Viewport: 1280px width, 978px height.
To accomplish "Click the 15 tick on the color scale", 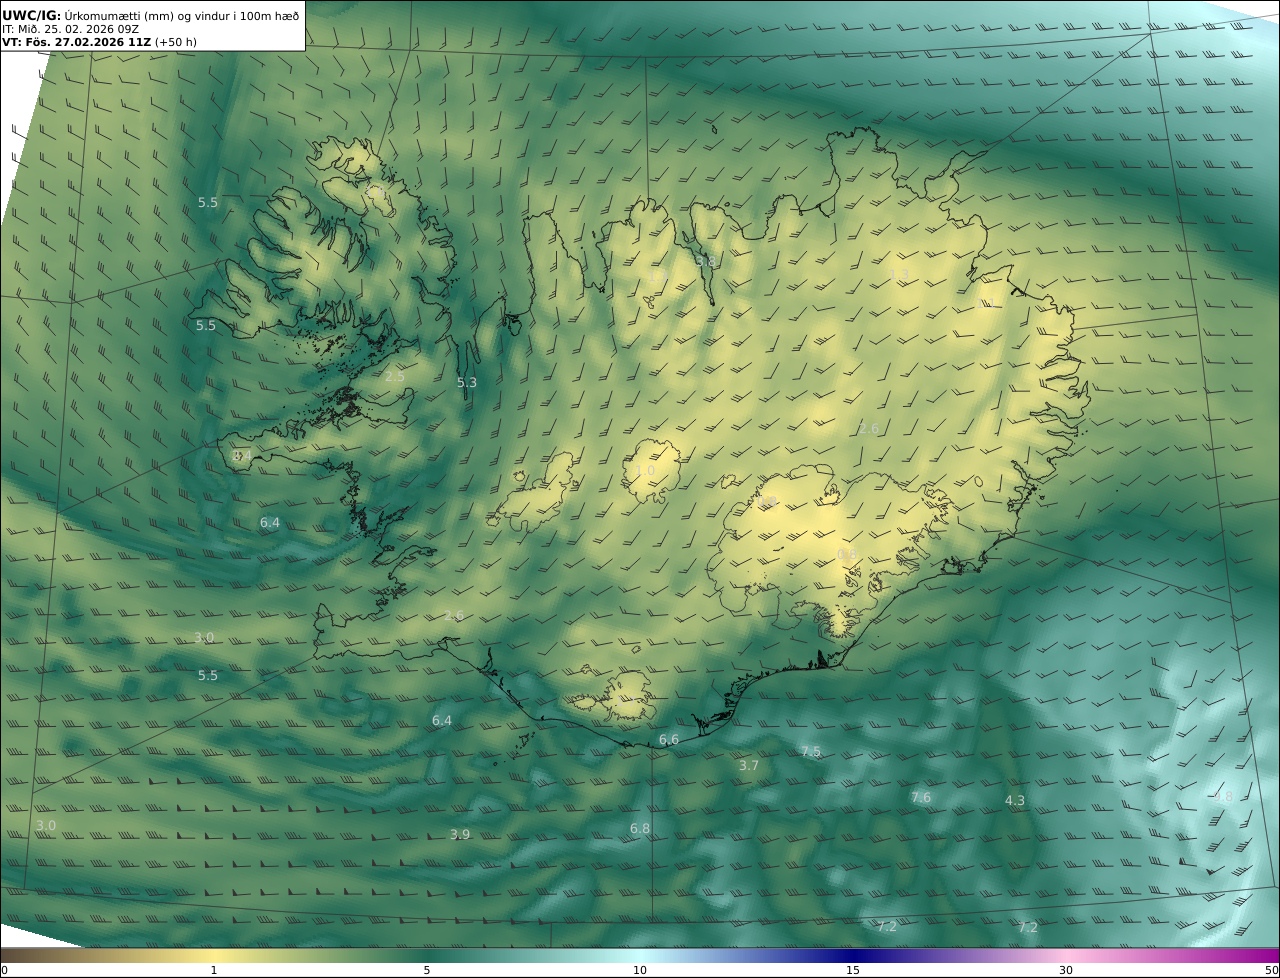I will 853,970.
